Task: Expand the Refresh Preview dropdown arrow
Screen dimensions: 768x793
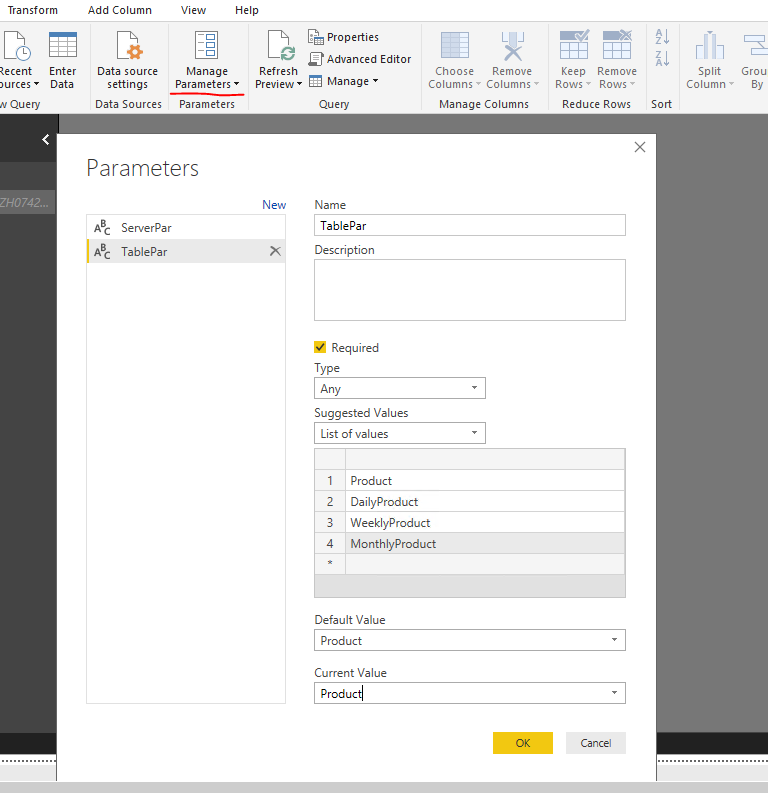Action: coord(299,84)
